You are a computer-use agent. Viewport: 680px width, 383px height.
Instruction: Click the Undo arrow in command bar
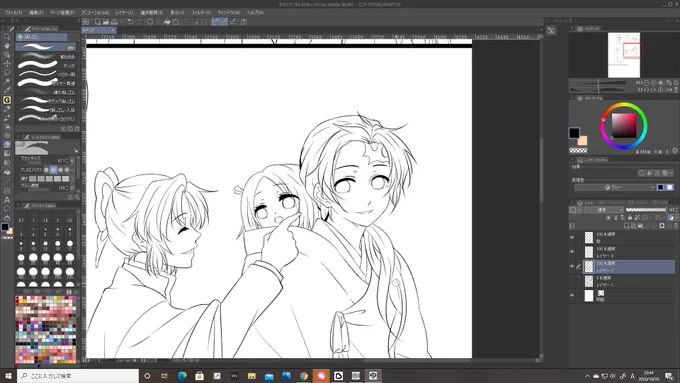(x=130, y=22)
